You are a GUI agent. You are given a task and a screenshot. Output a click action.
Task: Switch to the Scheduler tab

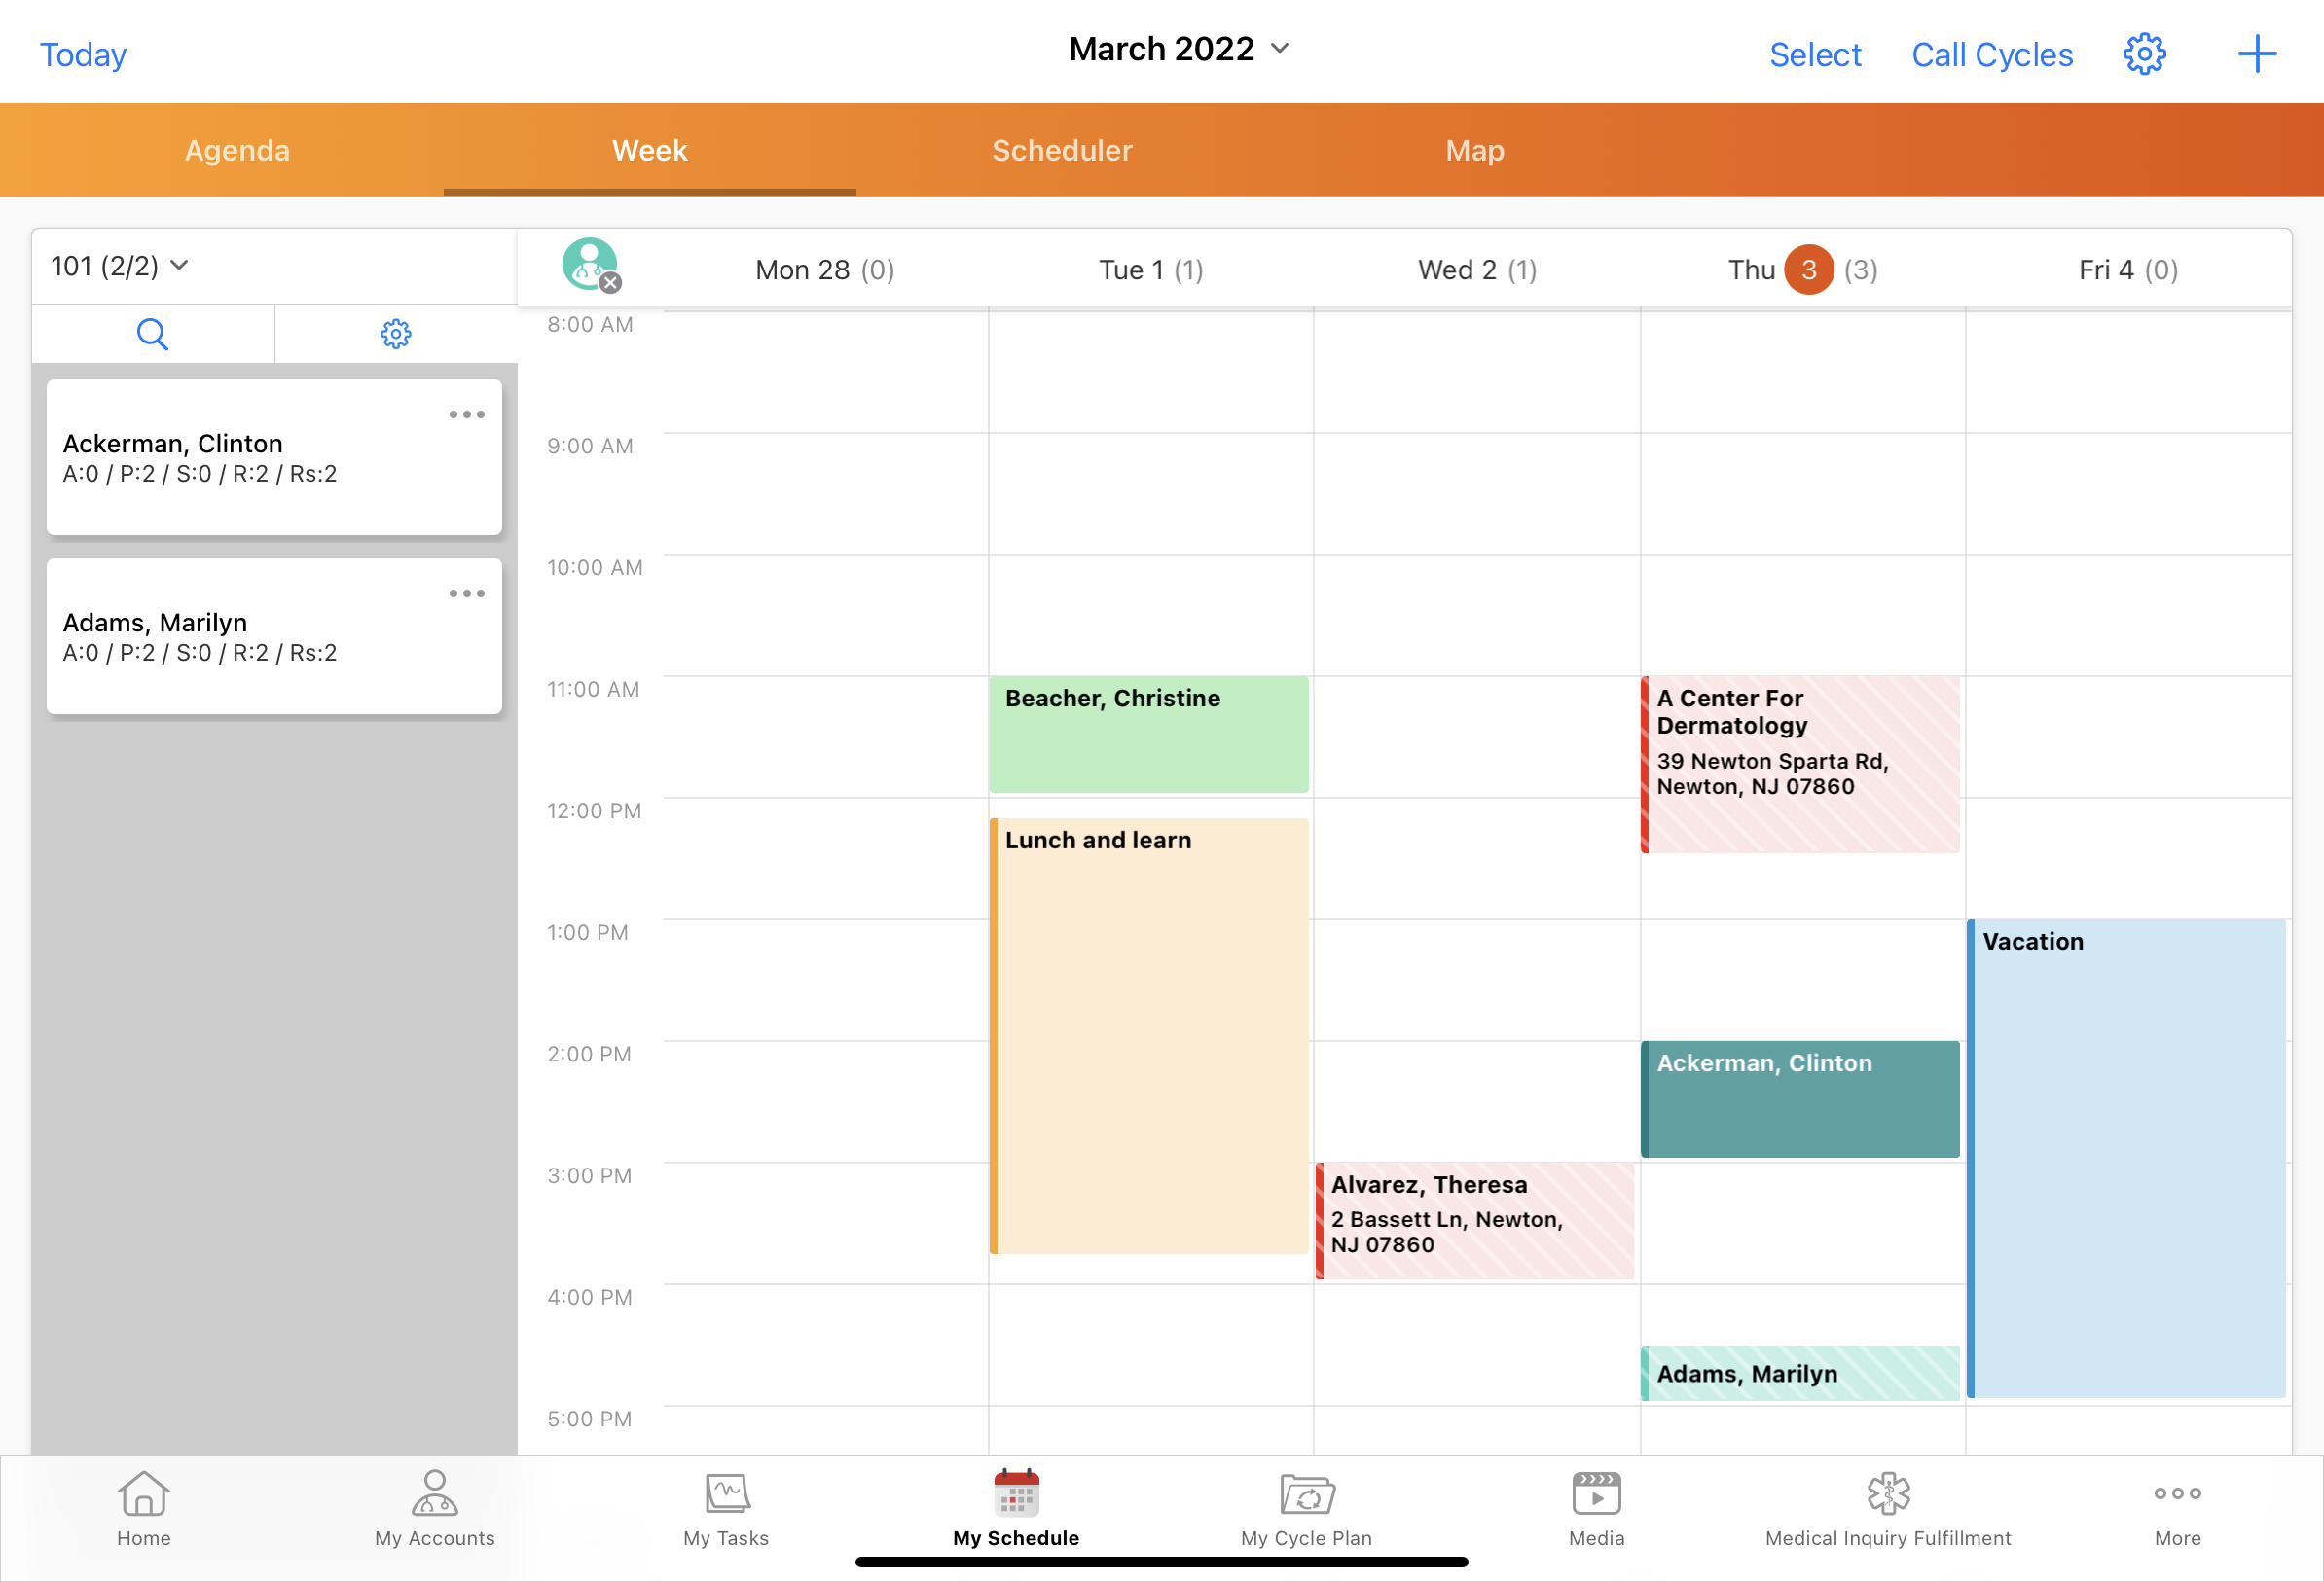1061,150
